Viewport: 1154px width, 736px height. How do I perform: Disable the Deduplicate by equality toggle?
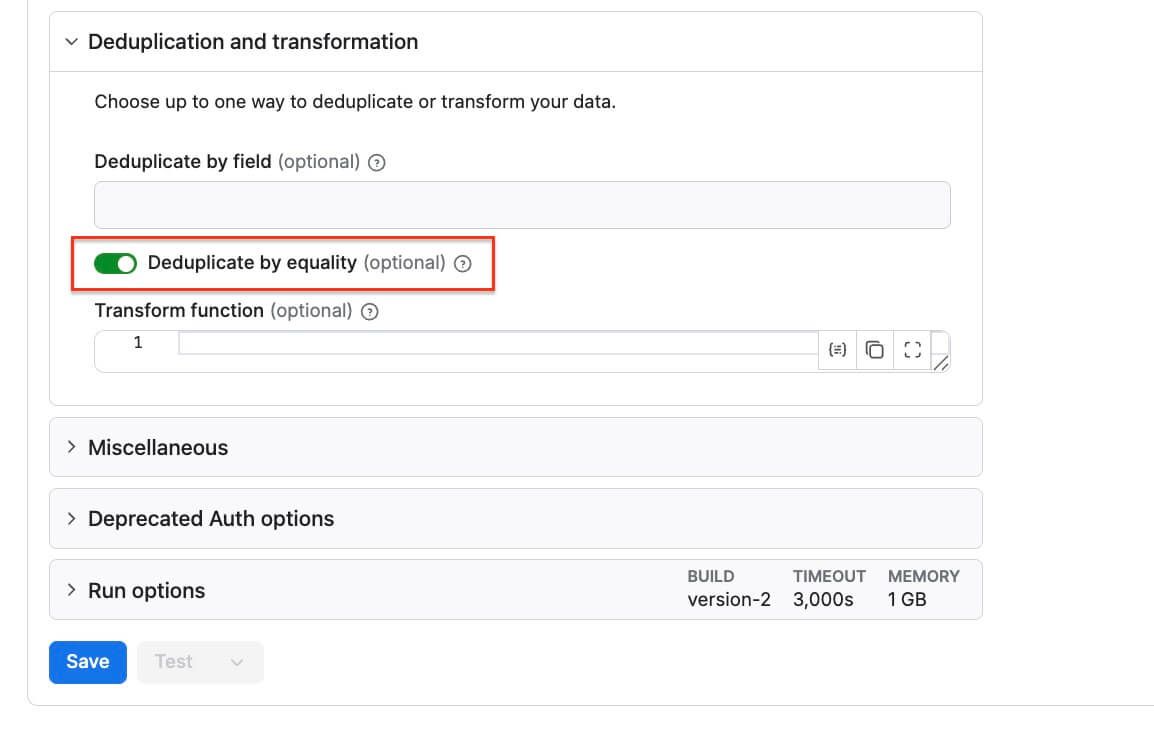pos(115,263)
